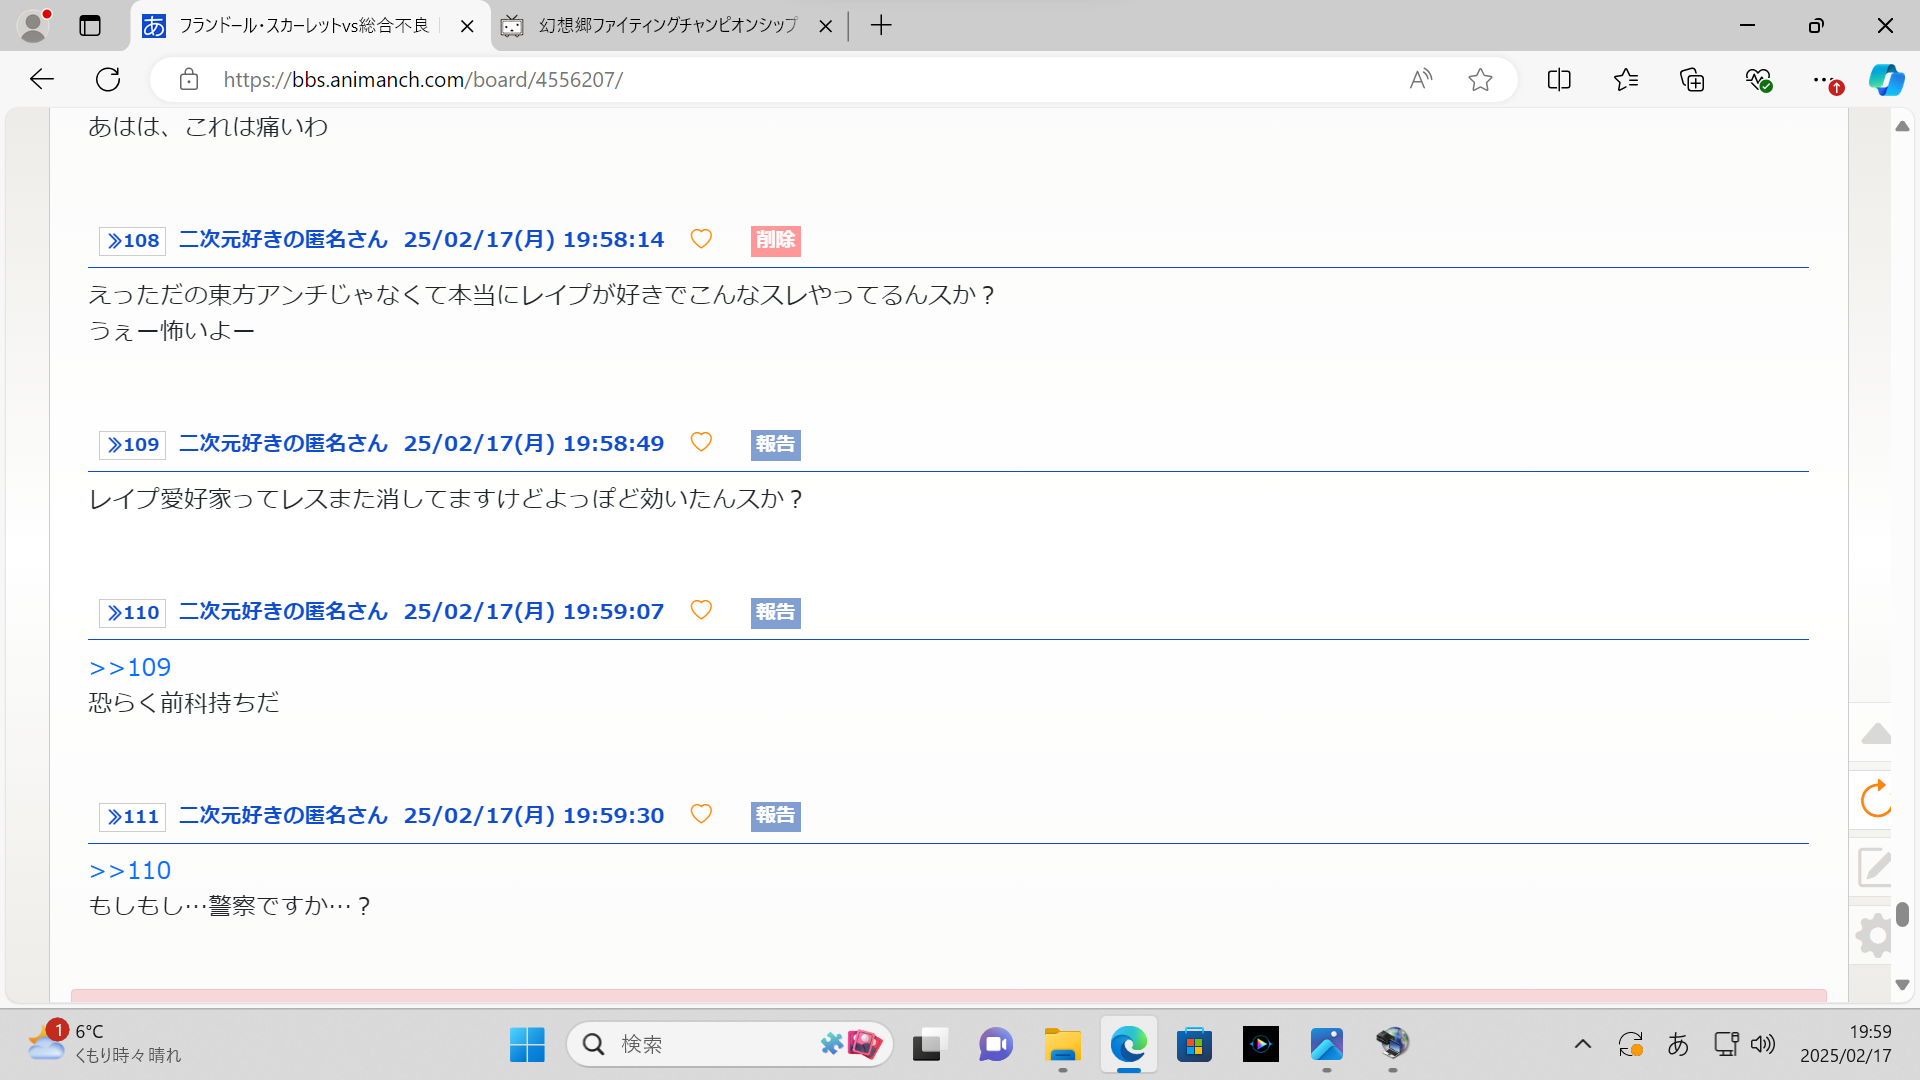Click the orange reload icon in sidebar
The width and height of the screenshot is (1920, 1080).
[x=1875, y=800]
